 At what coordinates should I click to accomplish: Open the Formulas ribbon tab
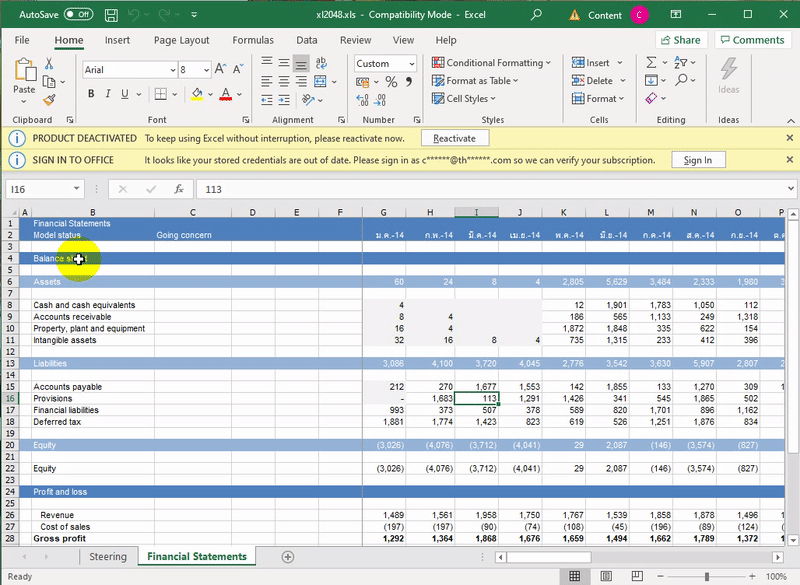(252, 40)
